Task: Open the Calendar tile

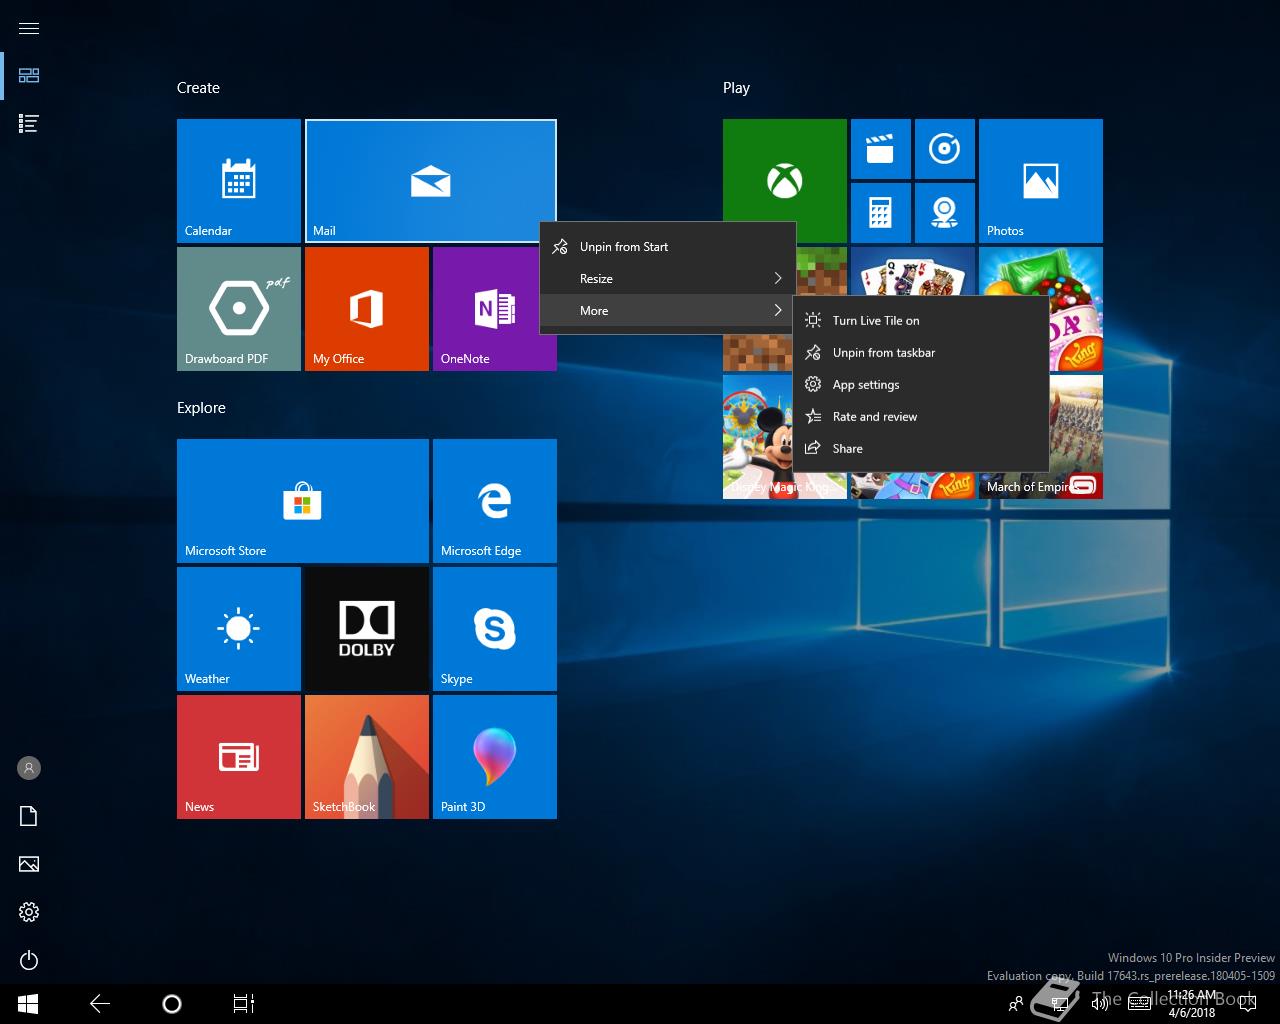Action: (239, 181)
